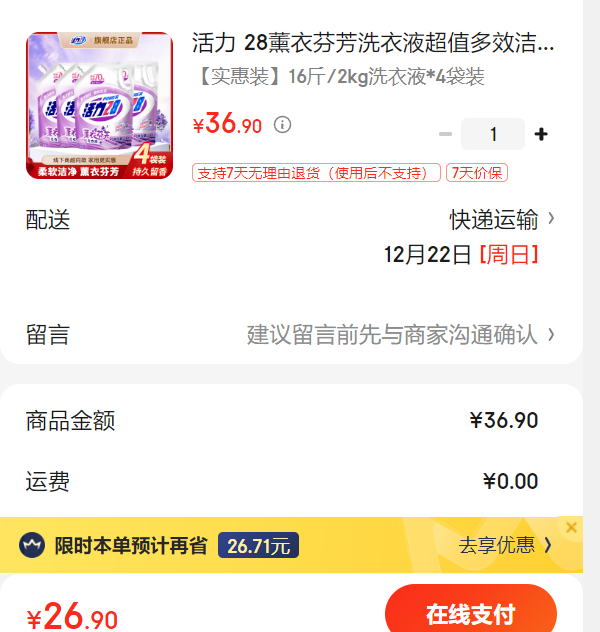The height and width of the screenshot is (632, 600).
Task: Close the yellow savings banner
Action: [571, 527]
